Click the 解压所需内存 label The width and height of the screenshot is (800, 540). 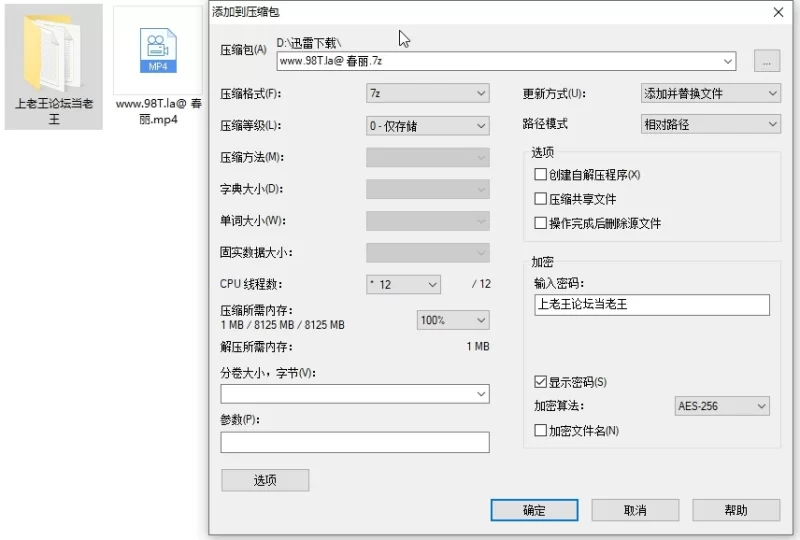[256, 347]
